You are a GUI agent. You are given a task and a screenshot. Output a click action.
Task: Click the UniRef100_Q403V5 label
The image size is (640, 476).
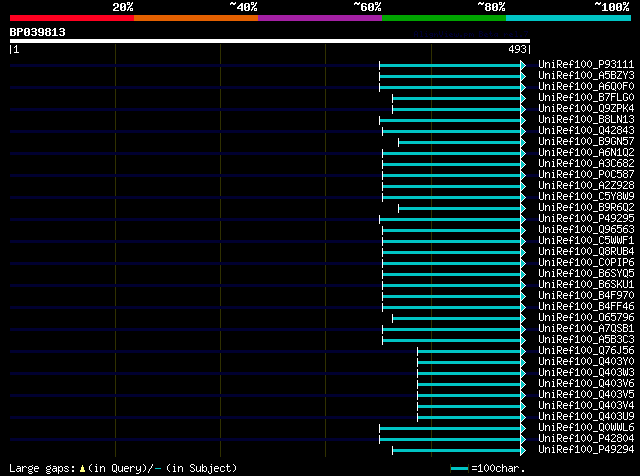coord(586,395)
